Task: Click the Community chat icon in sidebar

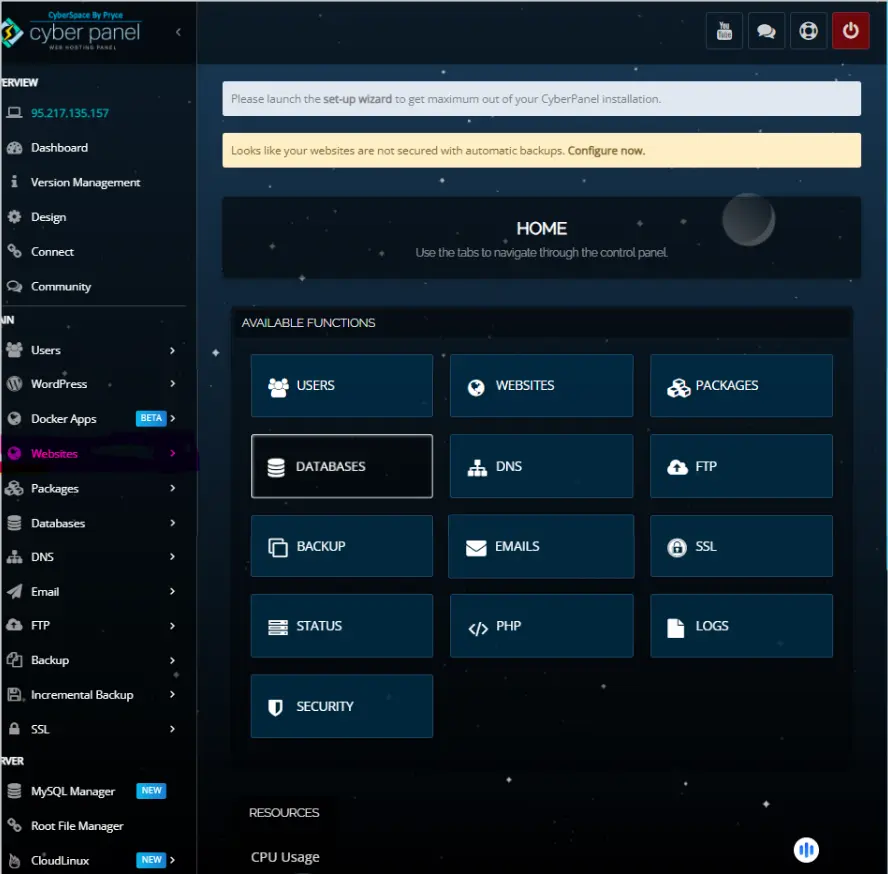Action: click(x=14, y=286)
